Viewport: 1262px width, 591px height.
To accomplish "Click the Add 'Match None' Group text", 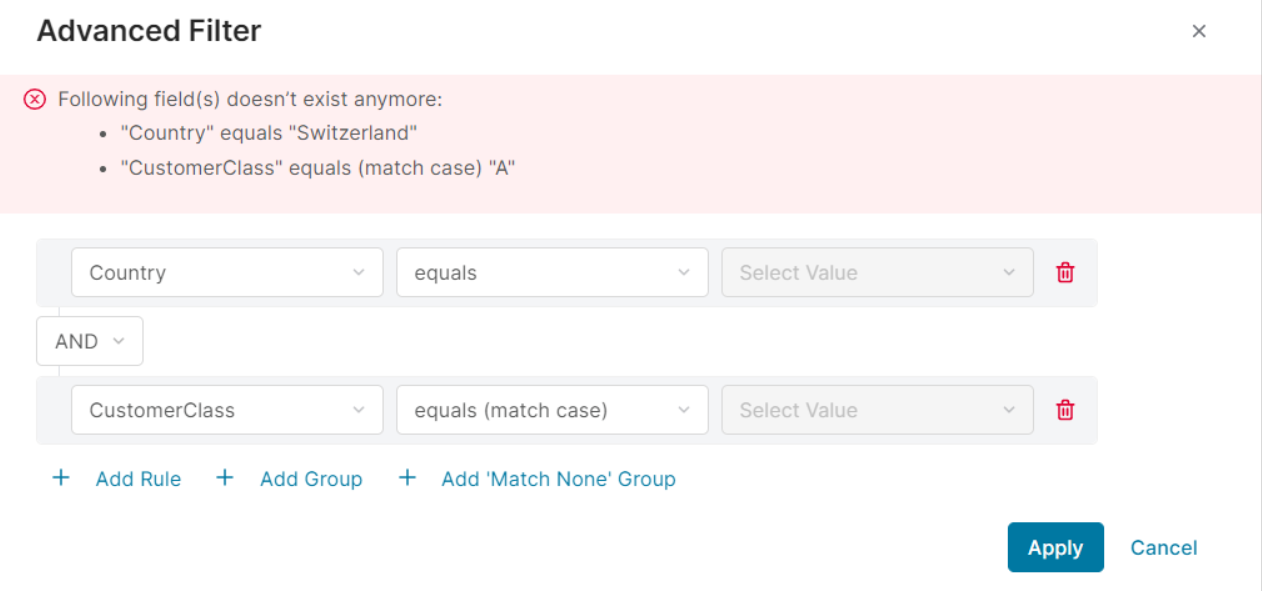I will [558, 479].
